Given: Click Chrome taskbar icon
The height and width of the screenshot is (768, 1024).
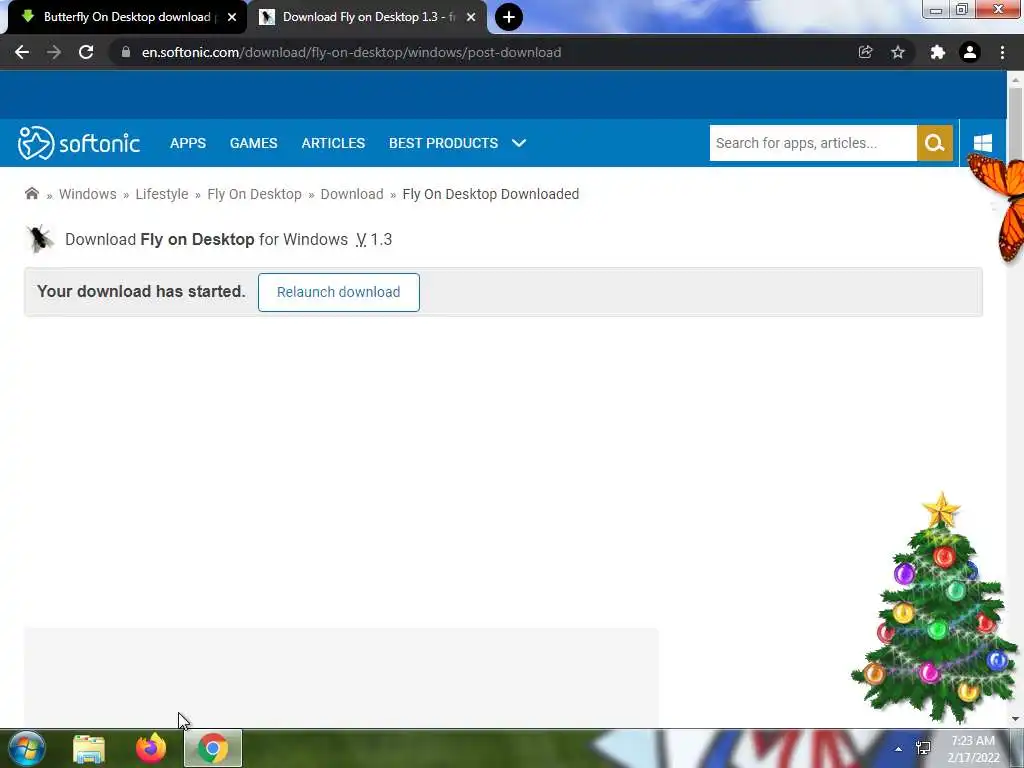Looking at the screenshot, I should [213, 748].
